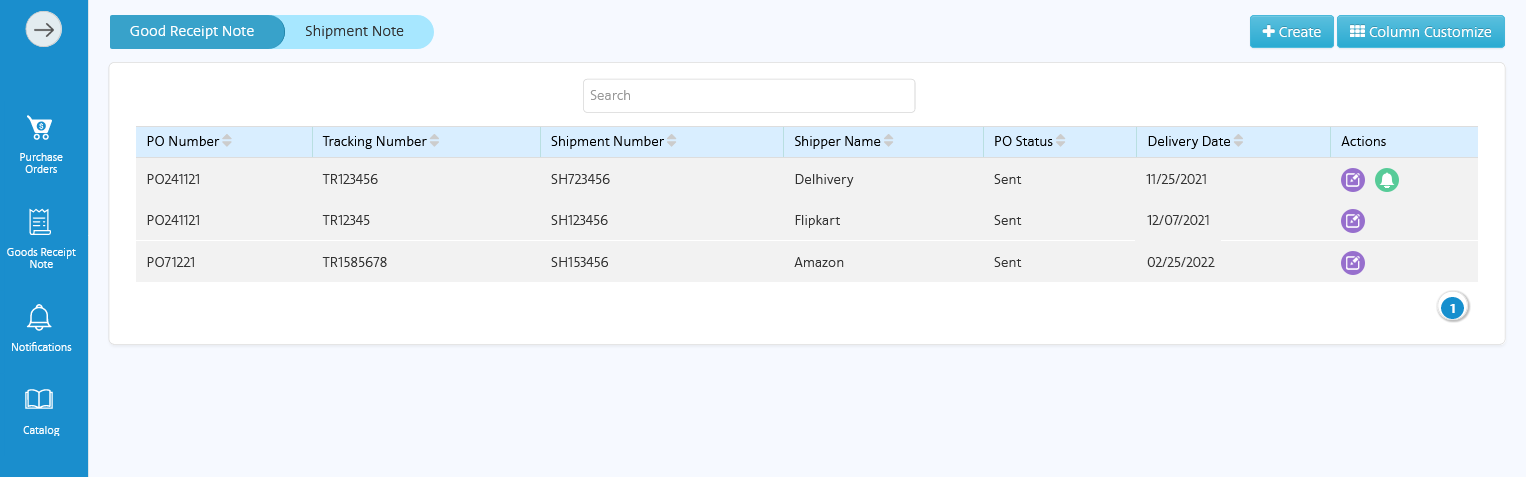Open Catalog book icon in sidebar
Screen dimensions: 1526x477
point(40,400)
